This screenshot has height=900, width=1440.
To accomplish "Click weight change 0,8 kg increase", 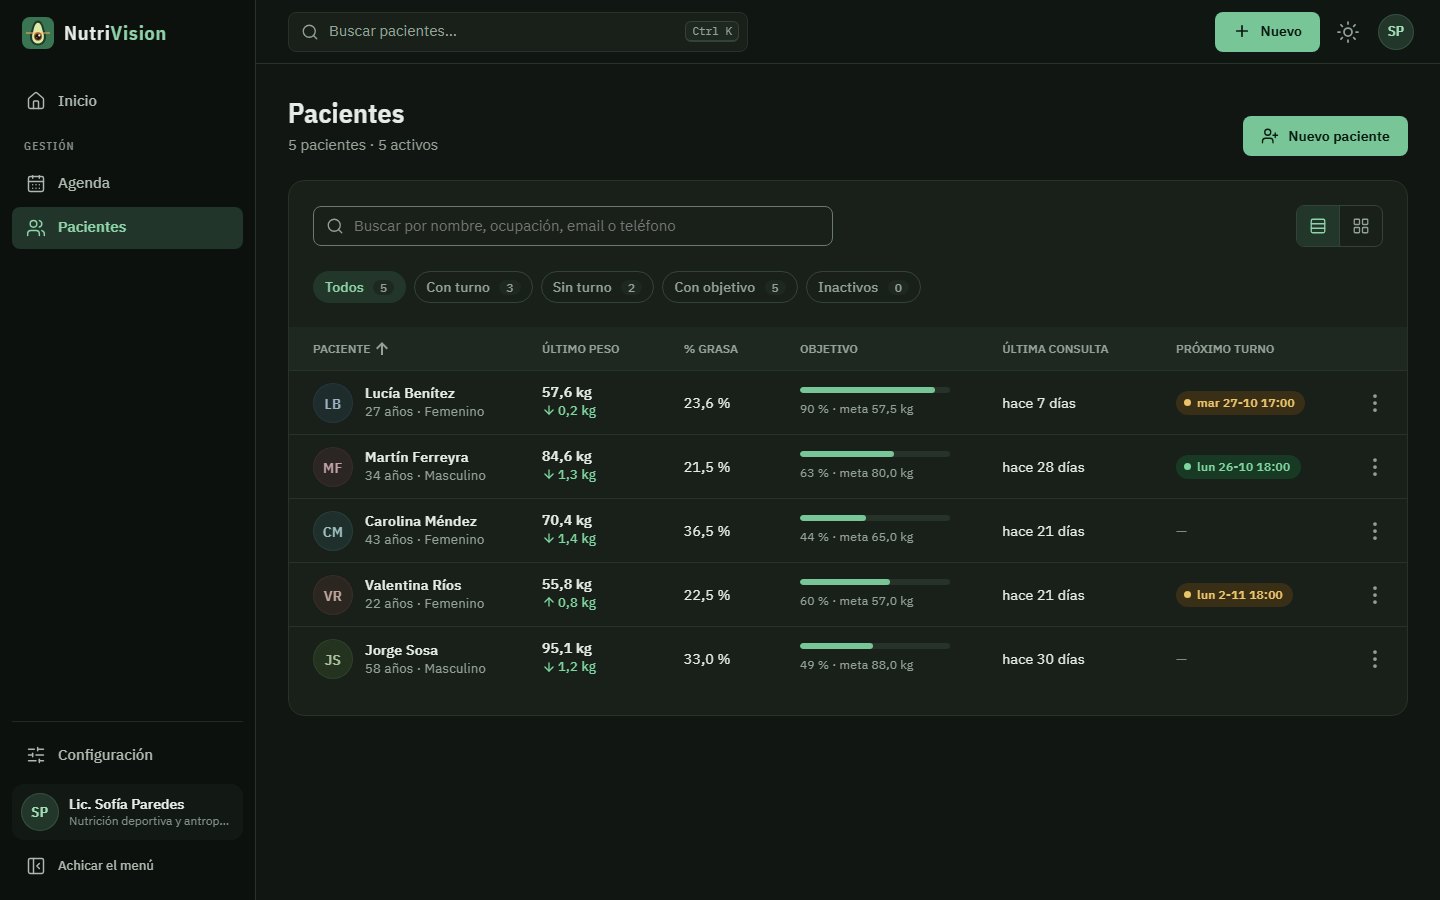I will (x=569, y=603).
